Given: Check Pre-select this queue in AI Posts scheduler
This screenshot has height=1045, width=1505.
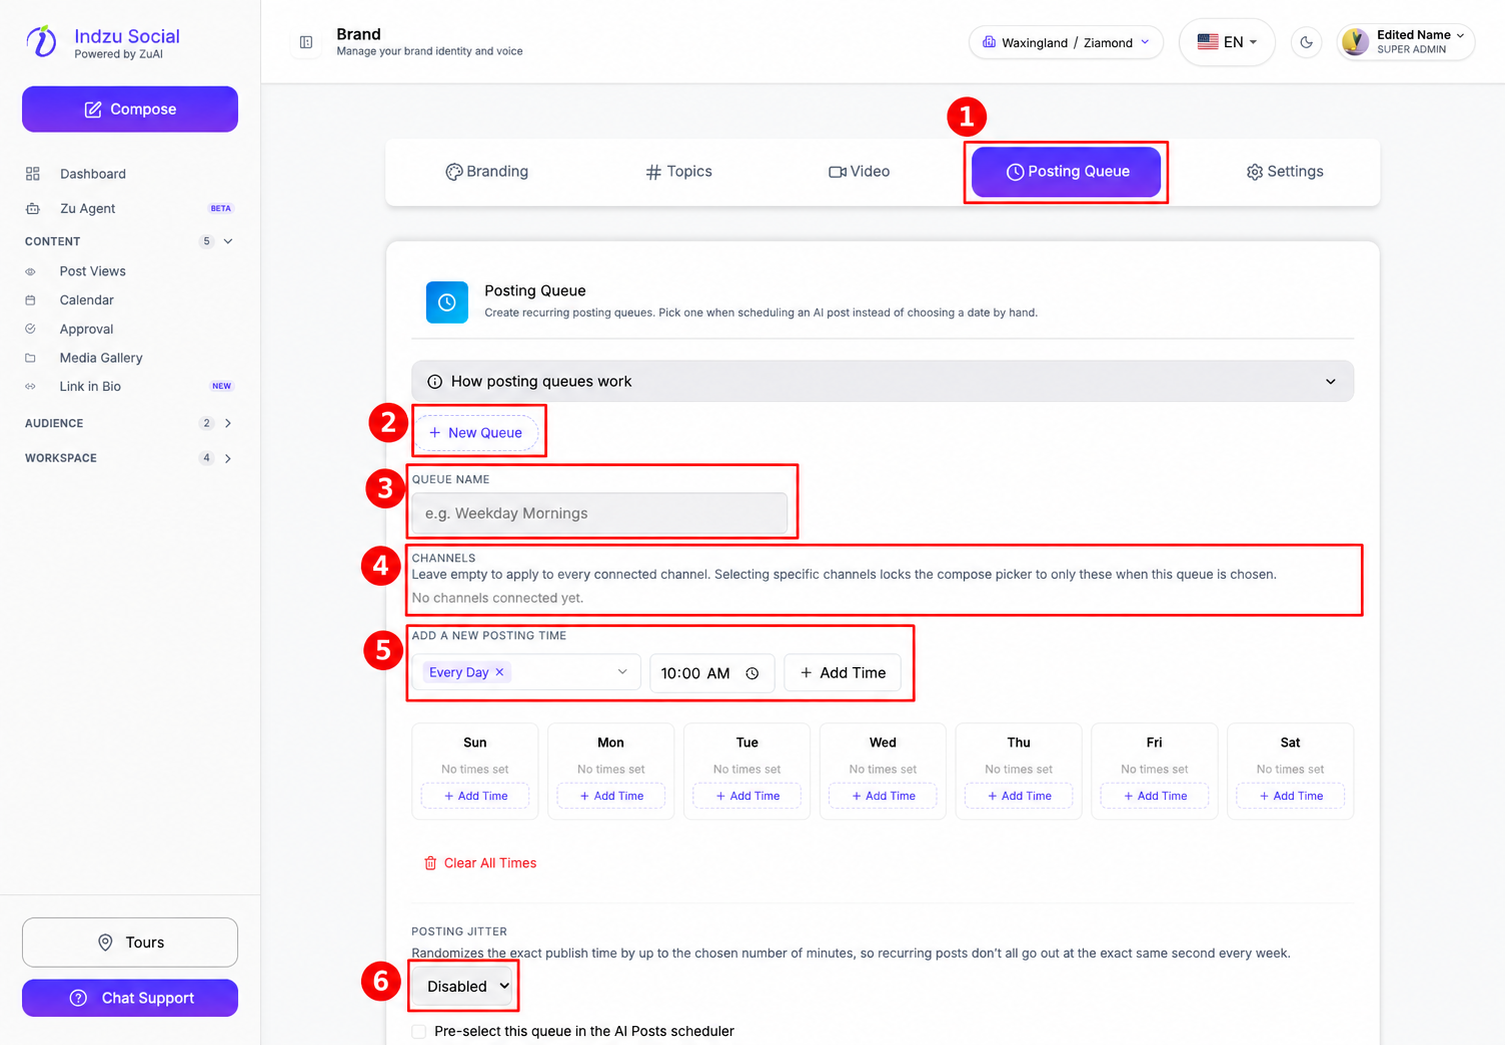Looking at the screenshot, I should pyautogui.click(x=419, y=1031).
